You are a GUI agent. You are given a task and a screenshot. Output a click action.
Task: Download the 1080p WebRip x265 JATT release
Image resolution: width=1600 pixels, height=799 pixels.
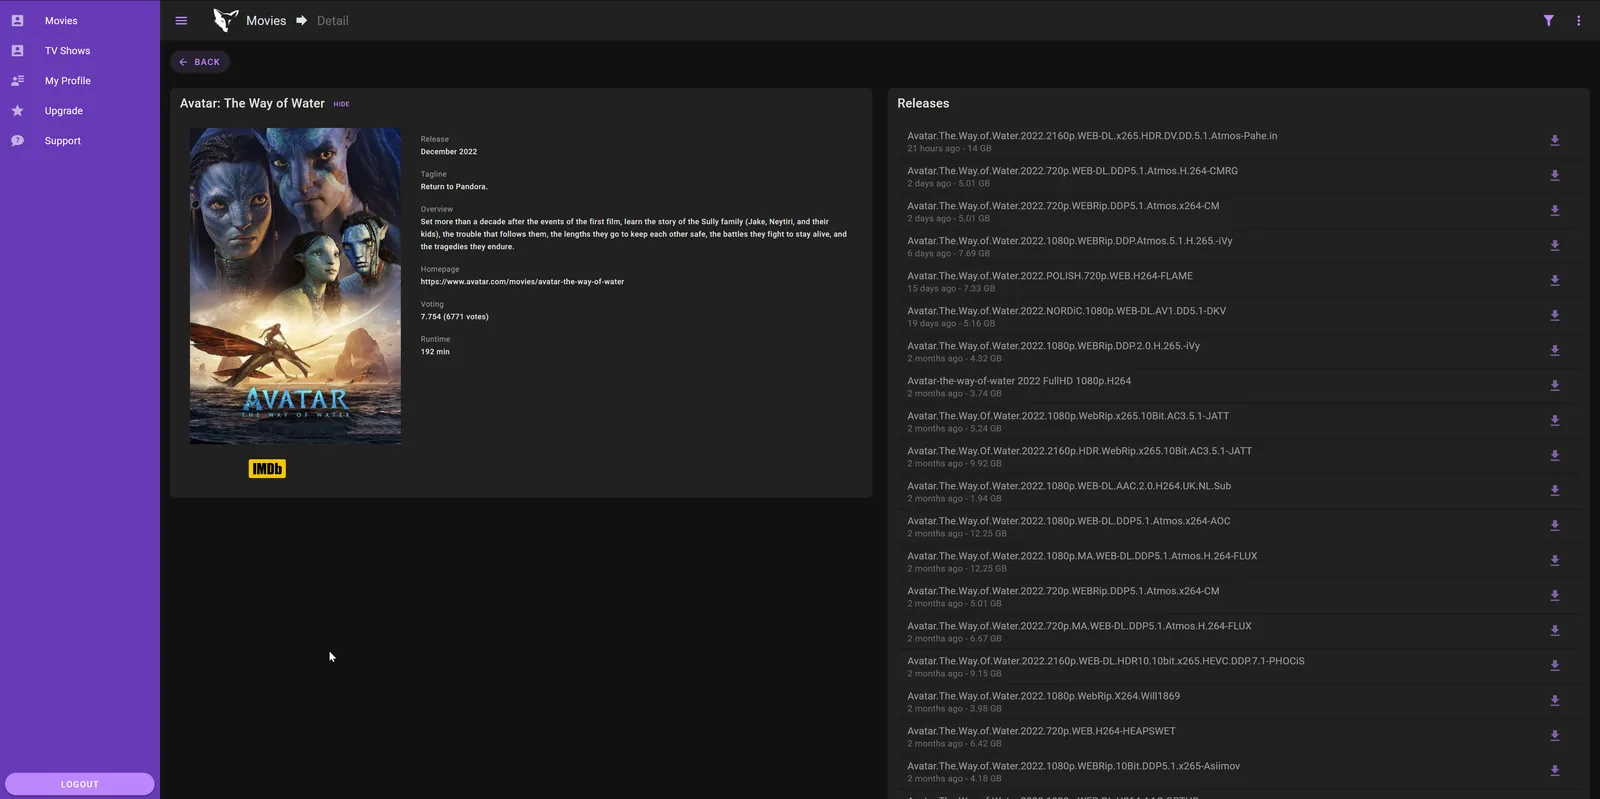(x=1555, y=421)
